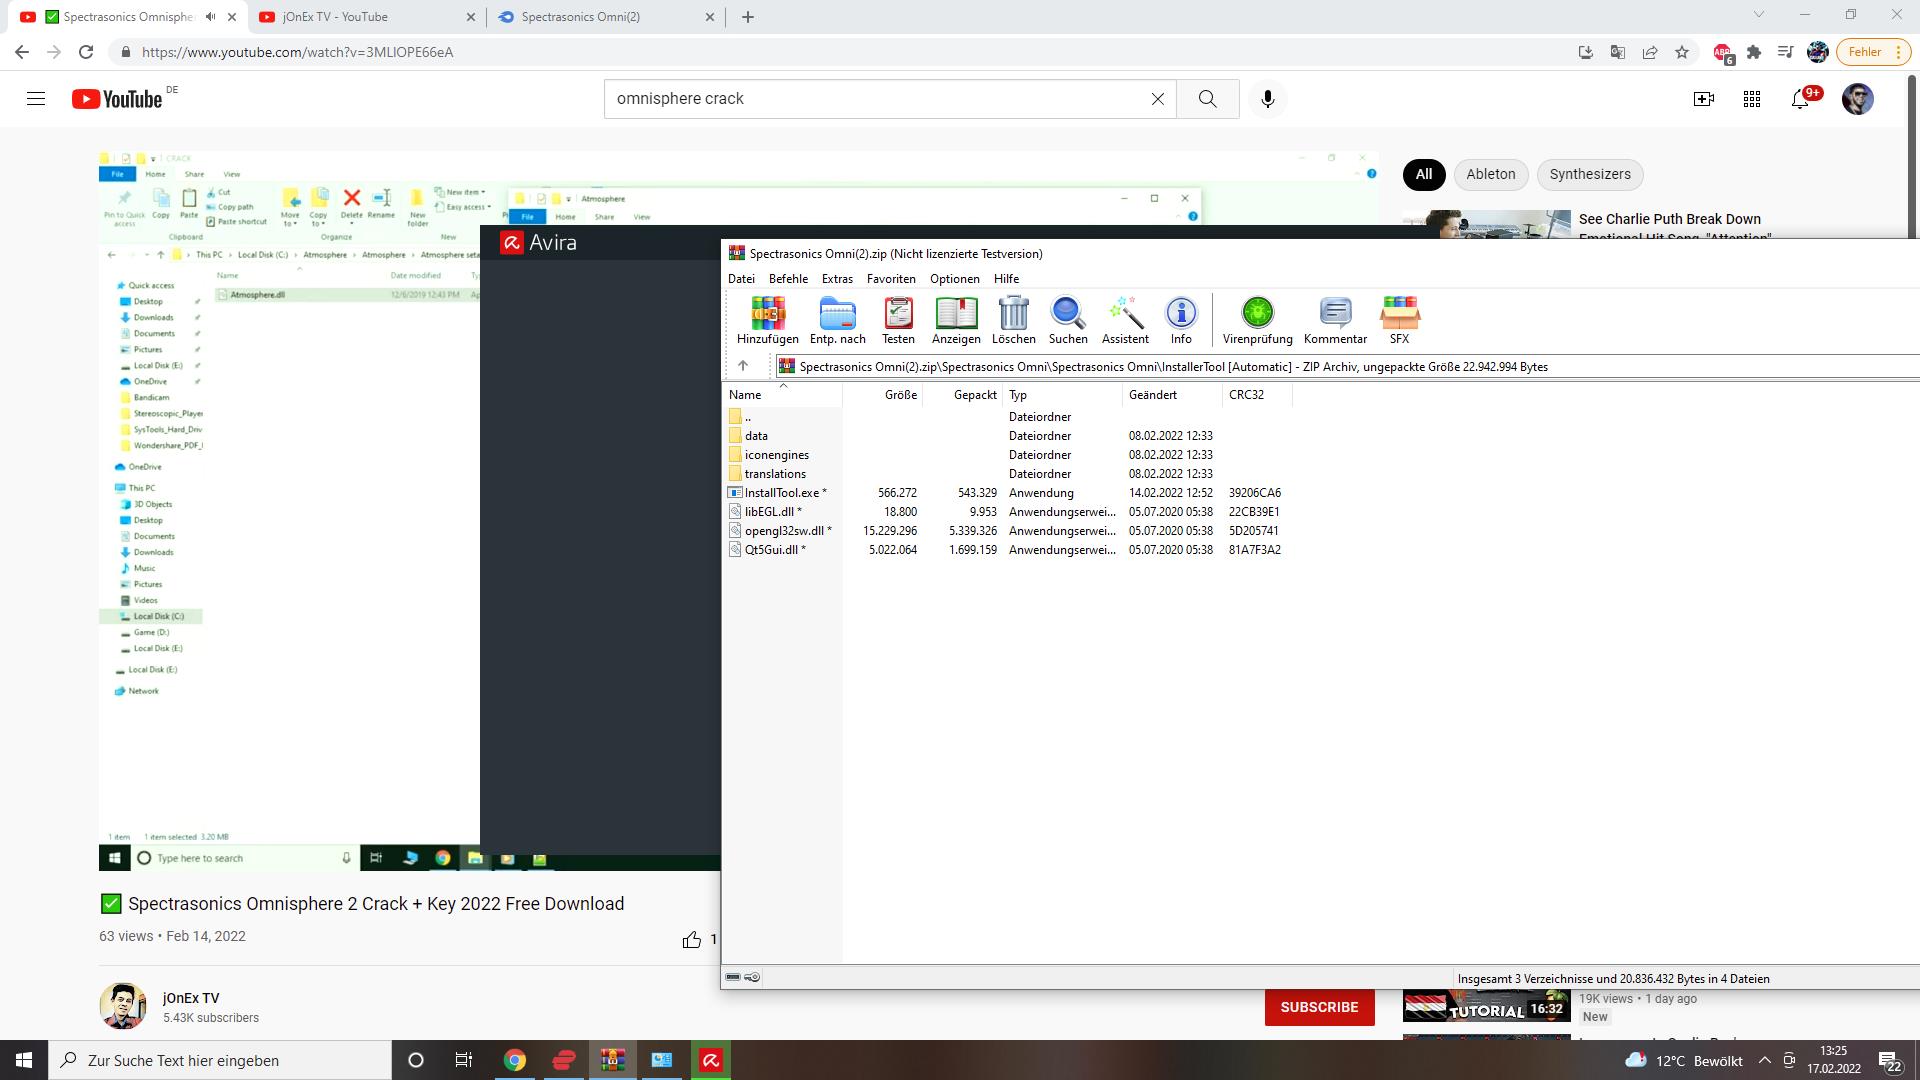Screen dimensions: 1920x1080
Task: Go up one folder level arrow
Action: (x=742, y=366)
